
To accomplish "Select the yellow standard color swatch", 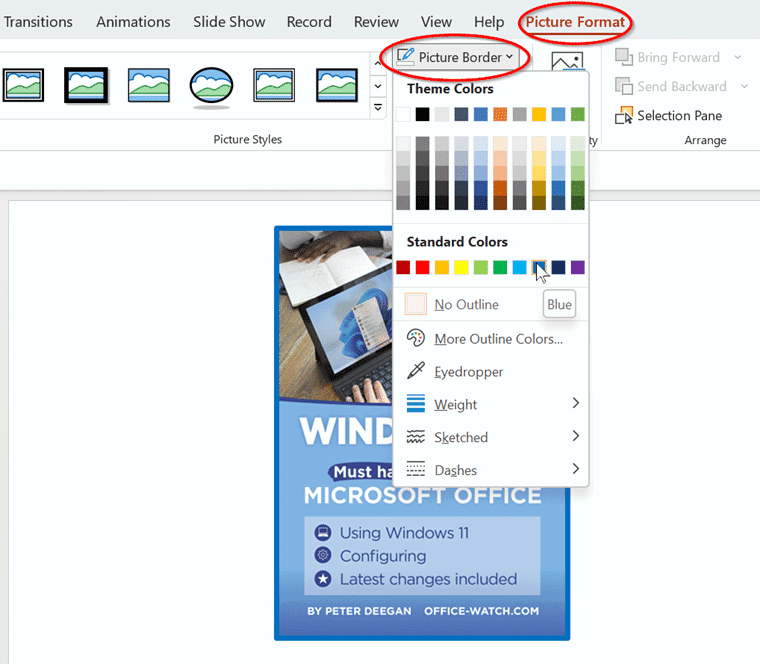I will point(461,267).
